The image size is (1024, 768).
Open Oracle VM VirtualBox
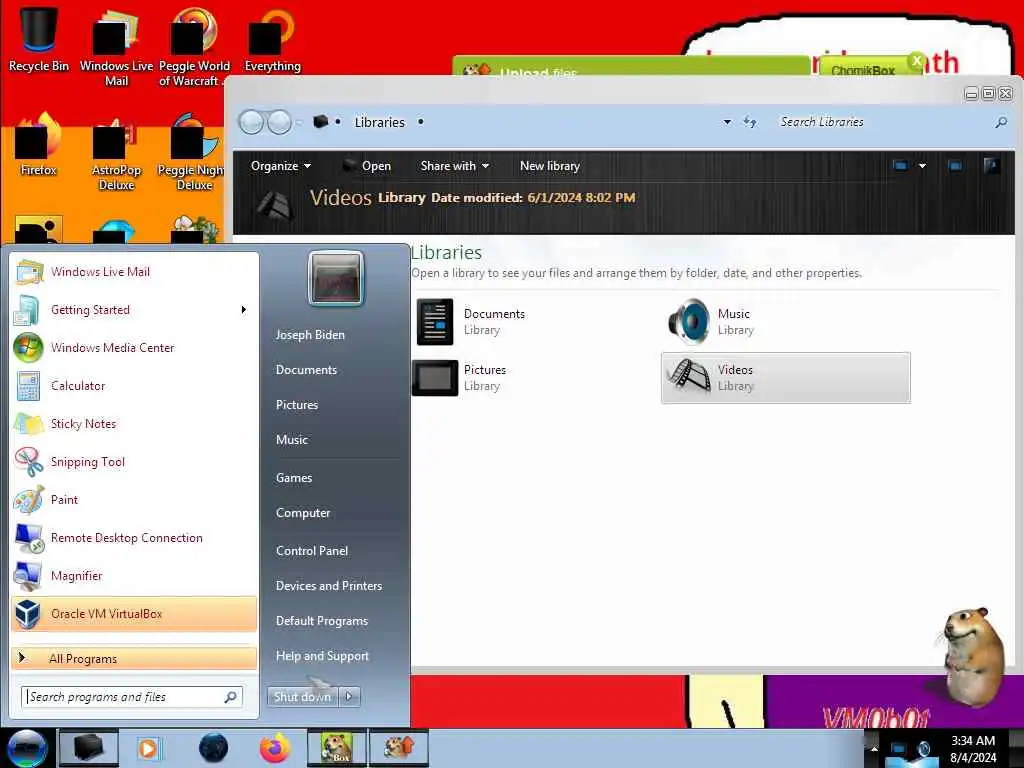pyautogui.click(x=134, y=614)
